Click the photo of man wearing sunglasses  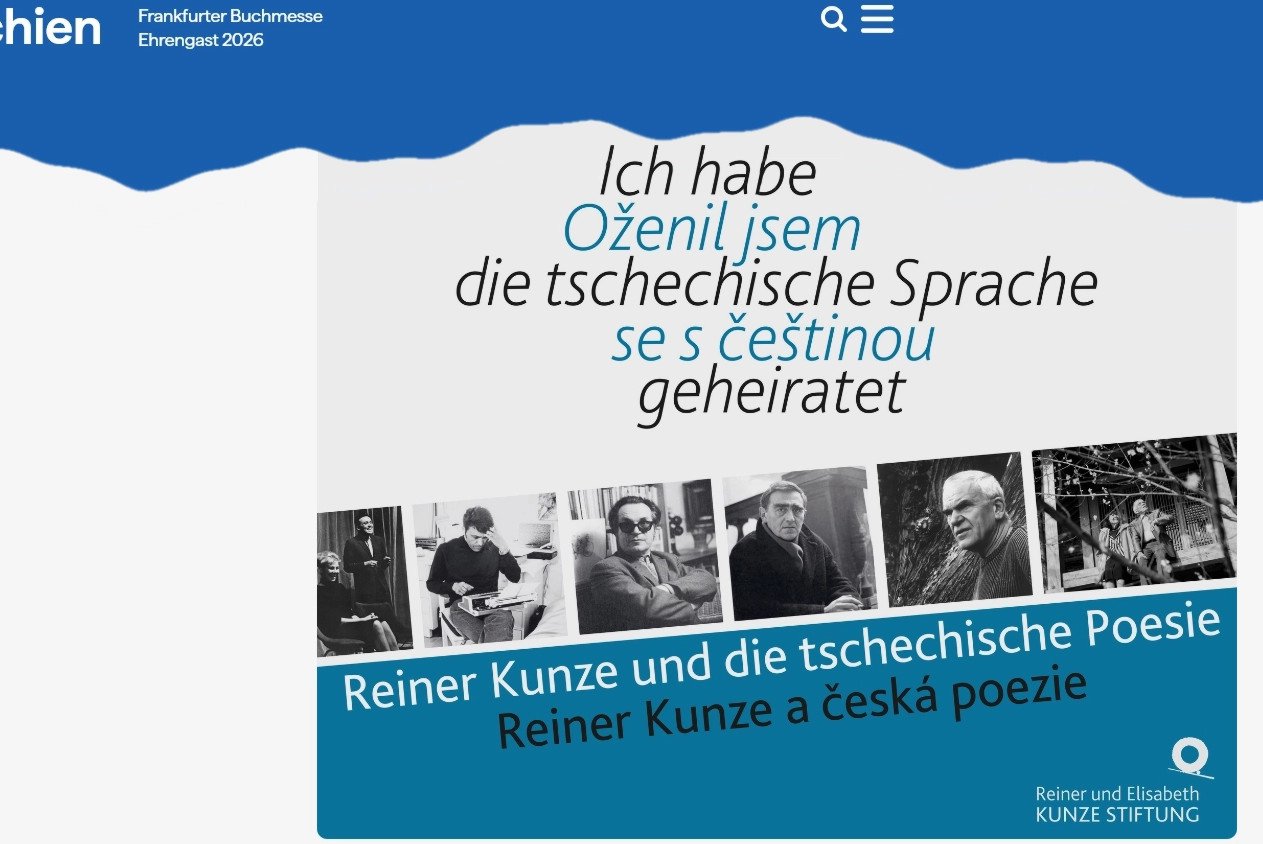[x=646, y=556]
